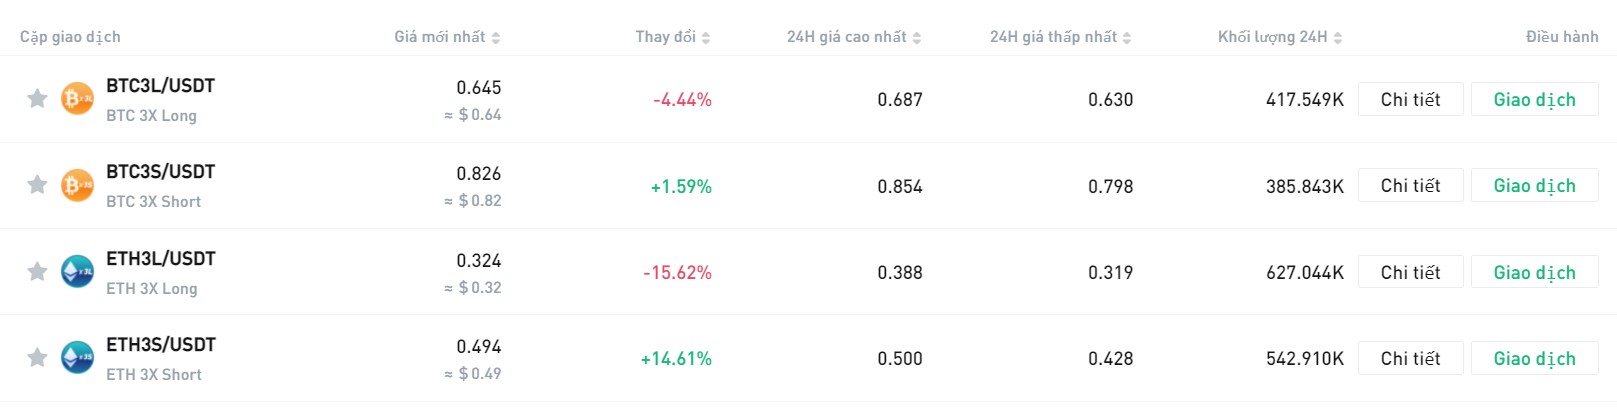Open Chi tiết for ETH3L/USDT
1617x414 pixels.
(x=1410, y=272)
